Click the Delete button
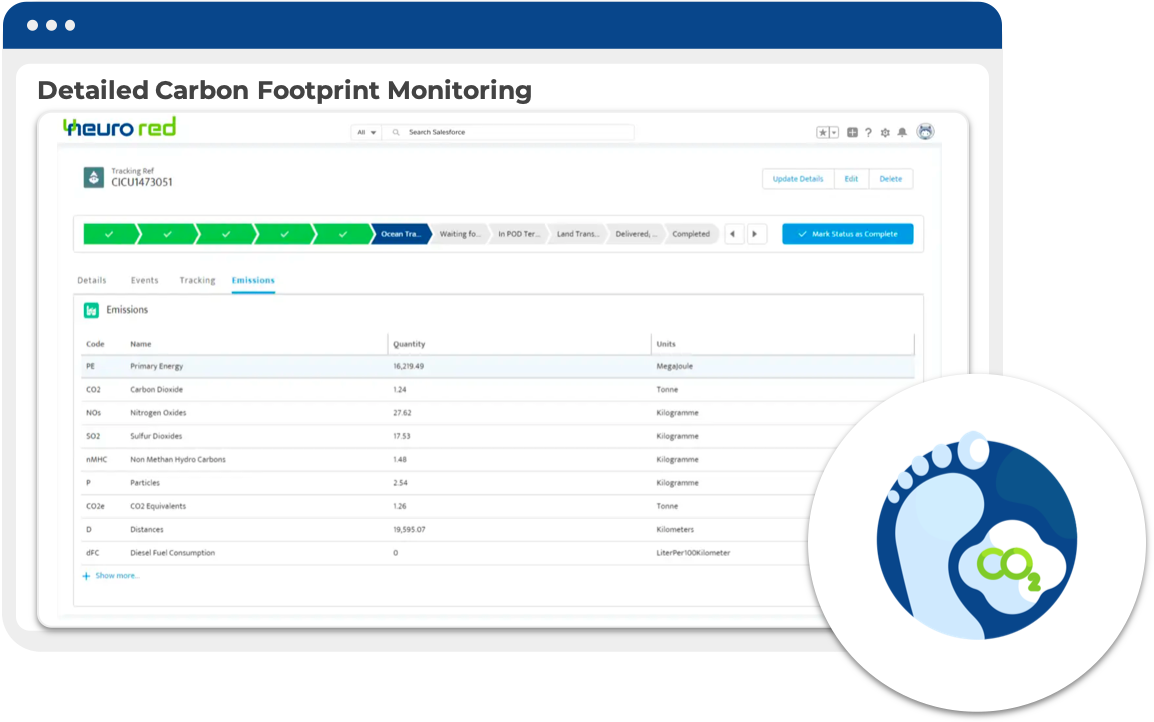 891,179
